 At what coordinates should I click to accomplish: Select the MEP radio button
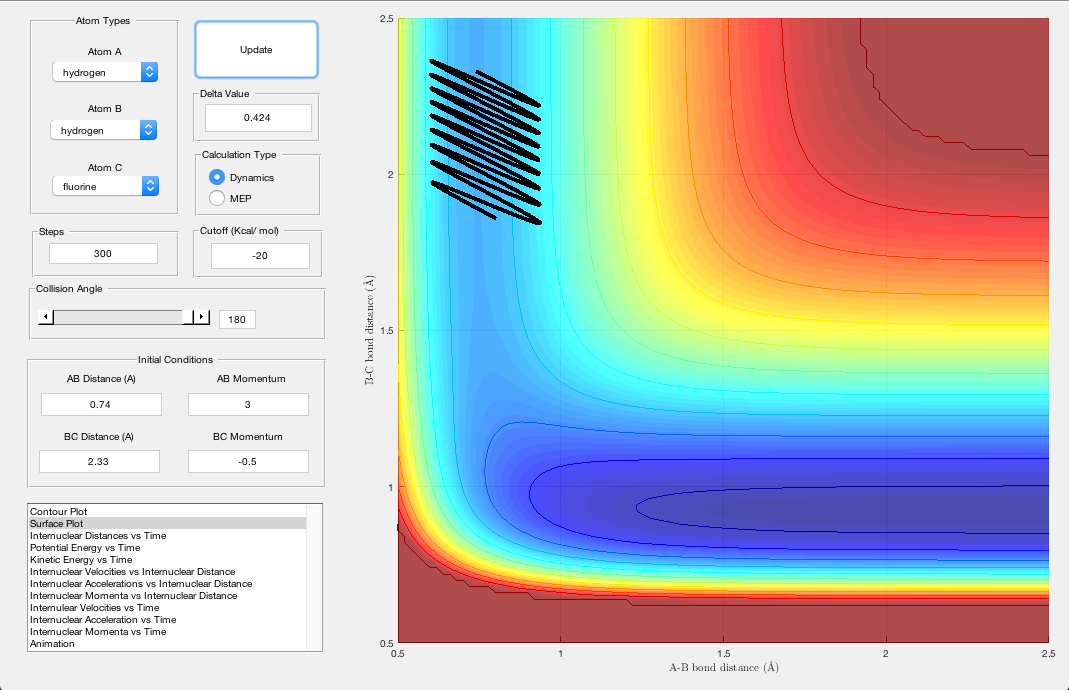coord(217,198)
